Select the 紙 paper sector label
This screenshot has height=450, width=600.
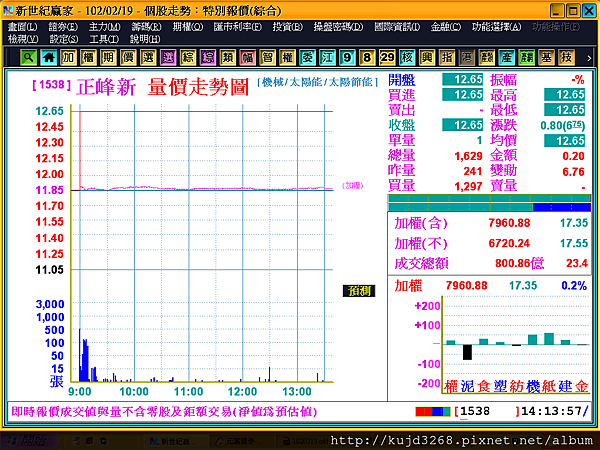click(x=549, y=386)
